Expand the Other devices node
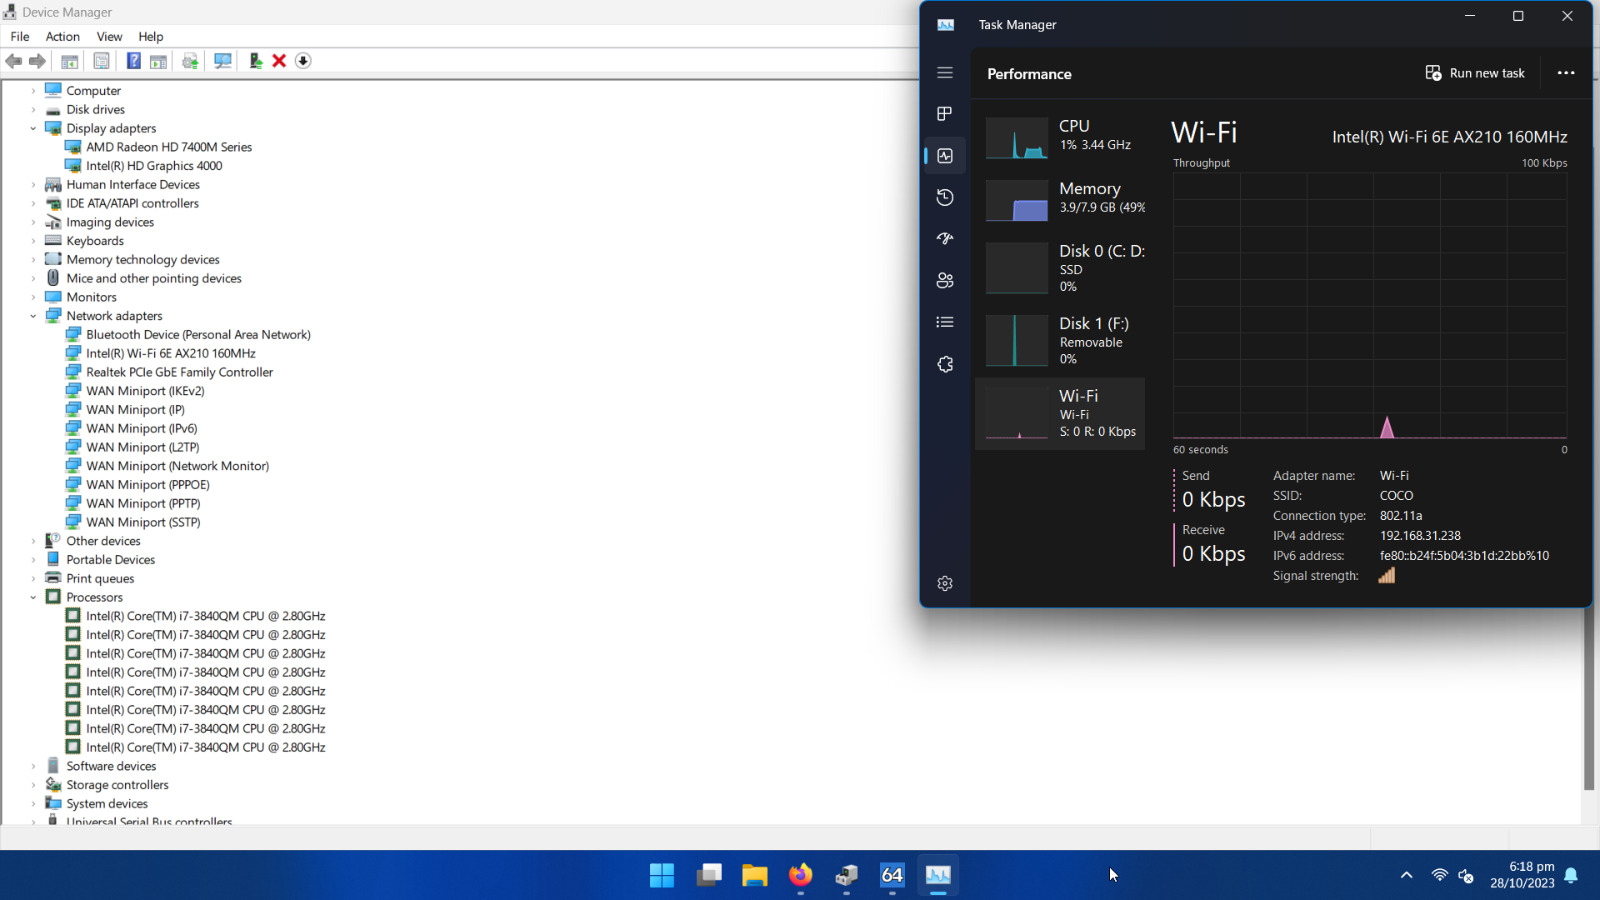The height and width of the screenshot is (900, 1600). point(33,541)
